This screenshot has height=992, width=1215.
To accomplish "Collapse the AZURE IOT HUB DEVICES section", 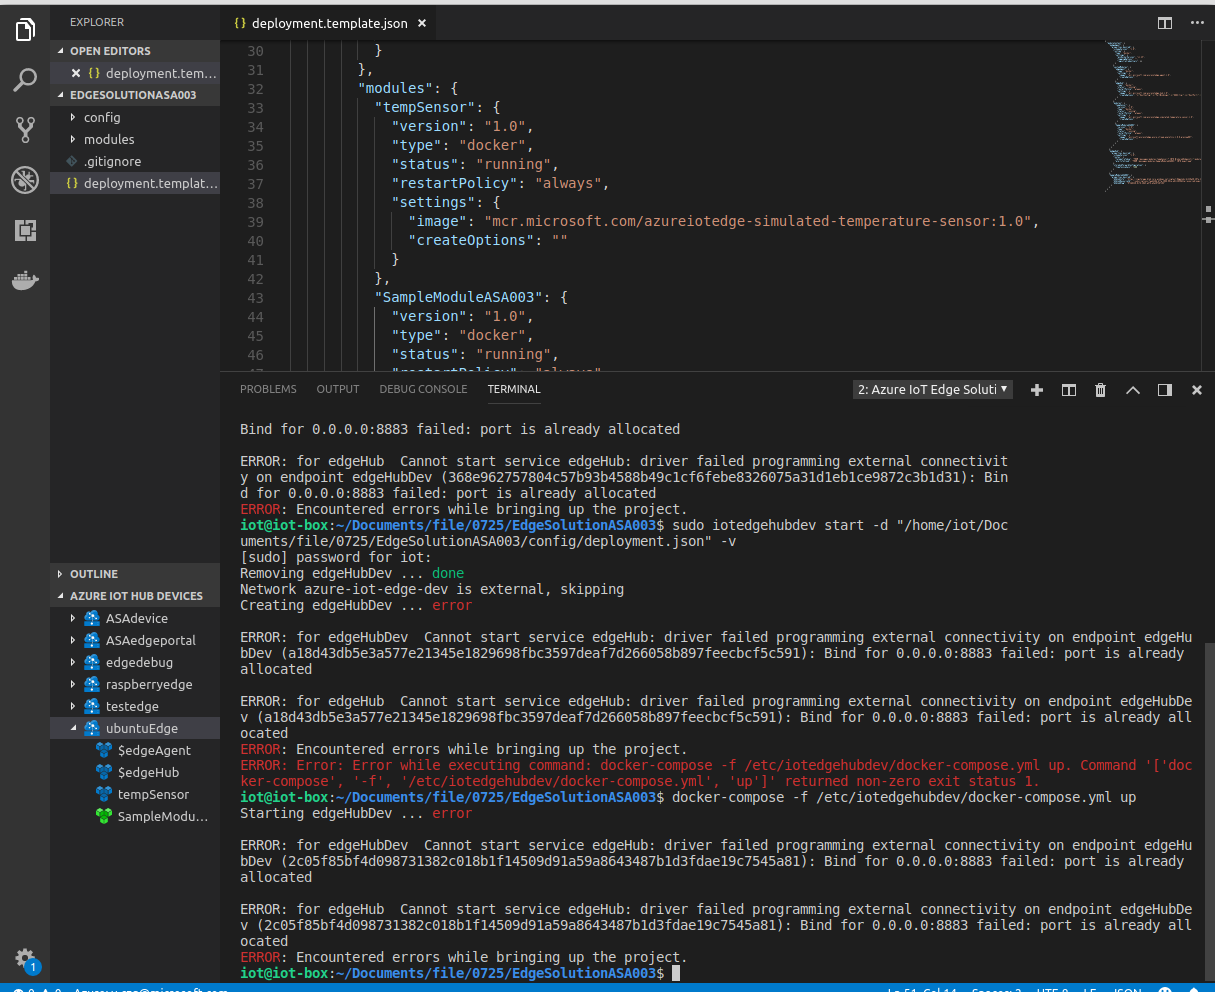I will click(136, 596).
